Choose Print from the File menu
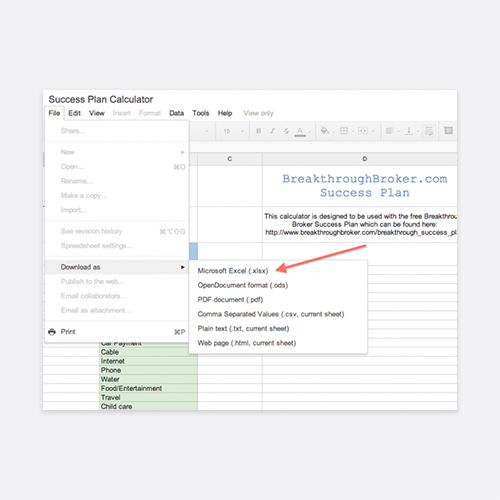 pos(117,332)
